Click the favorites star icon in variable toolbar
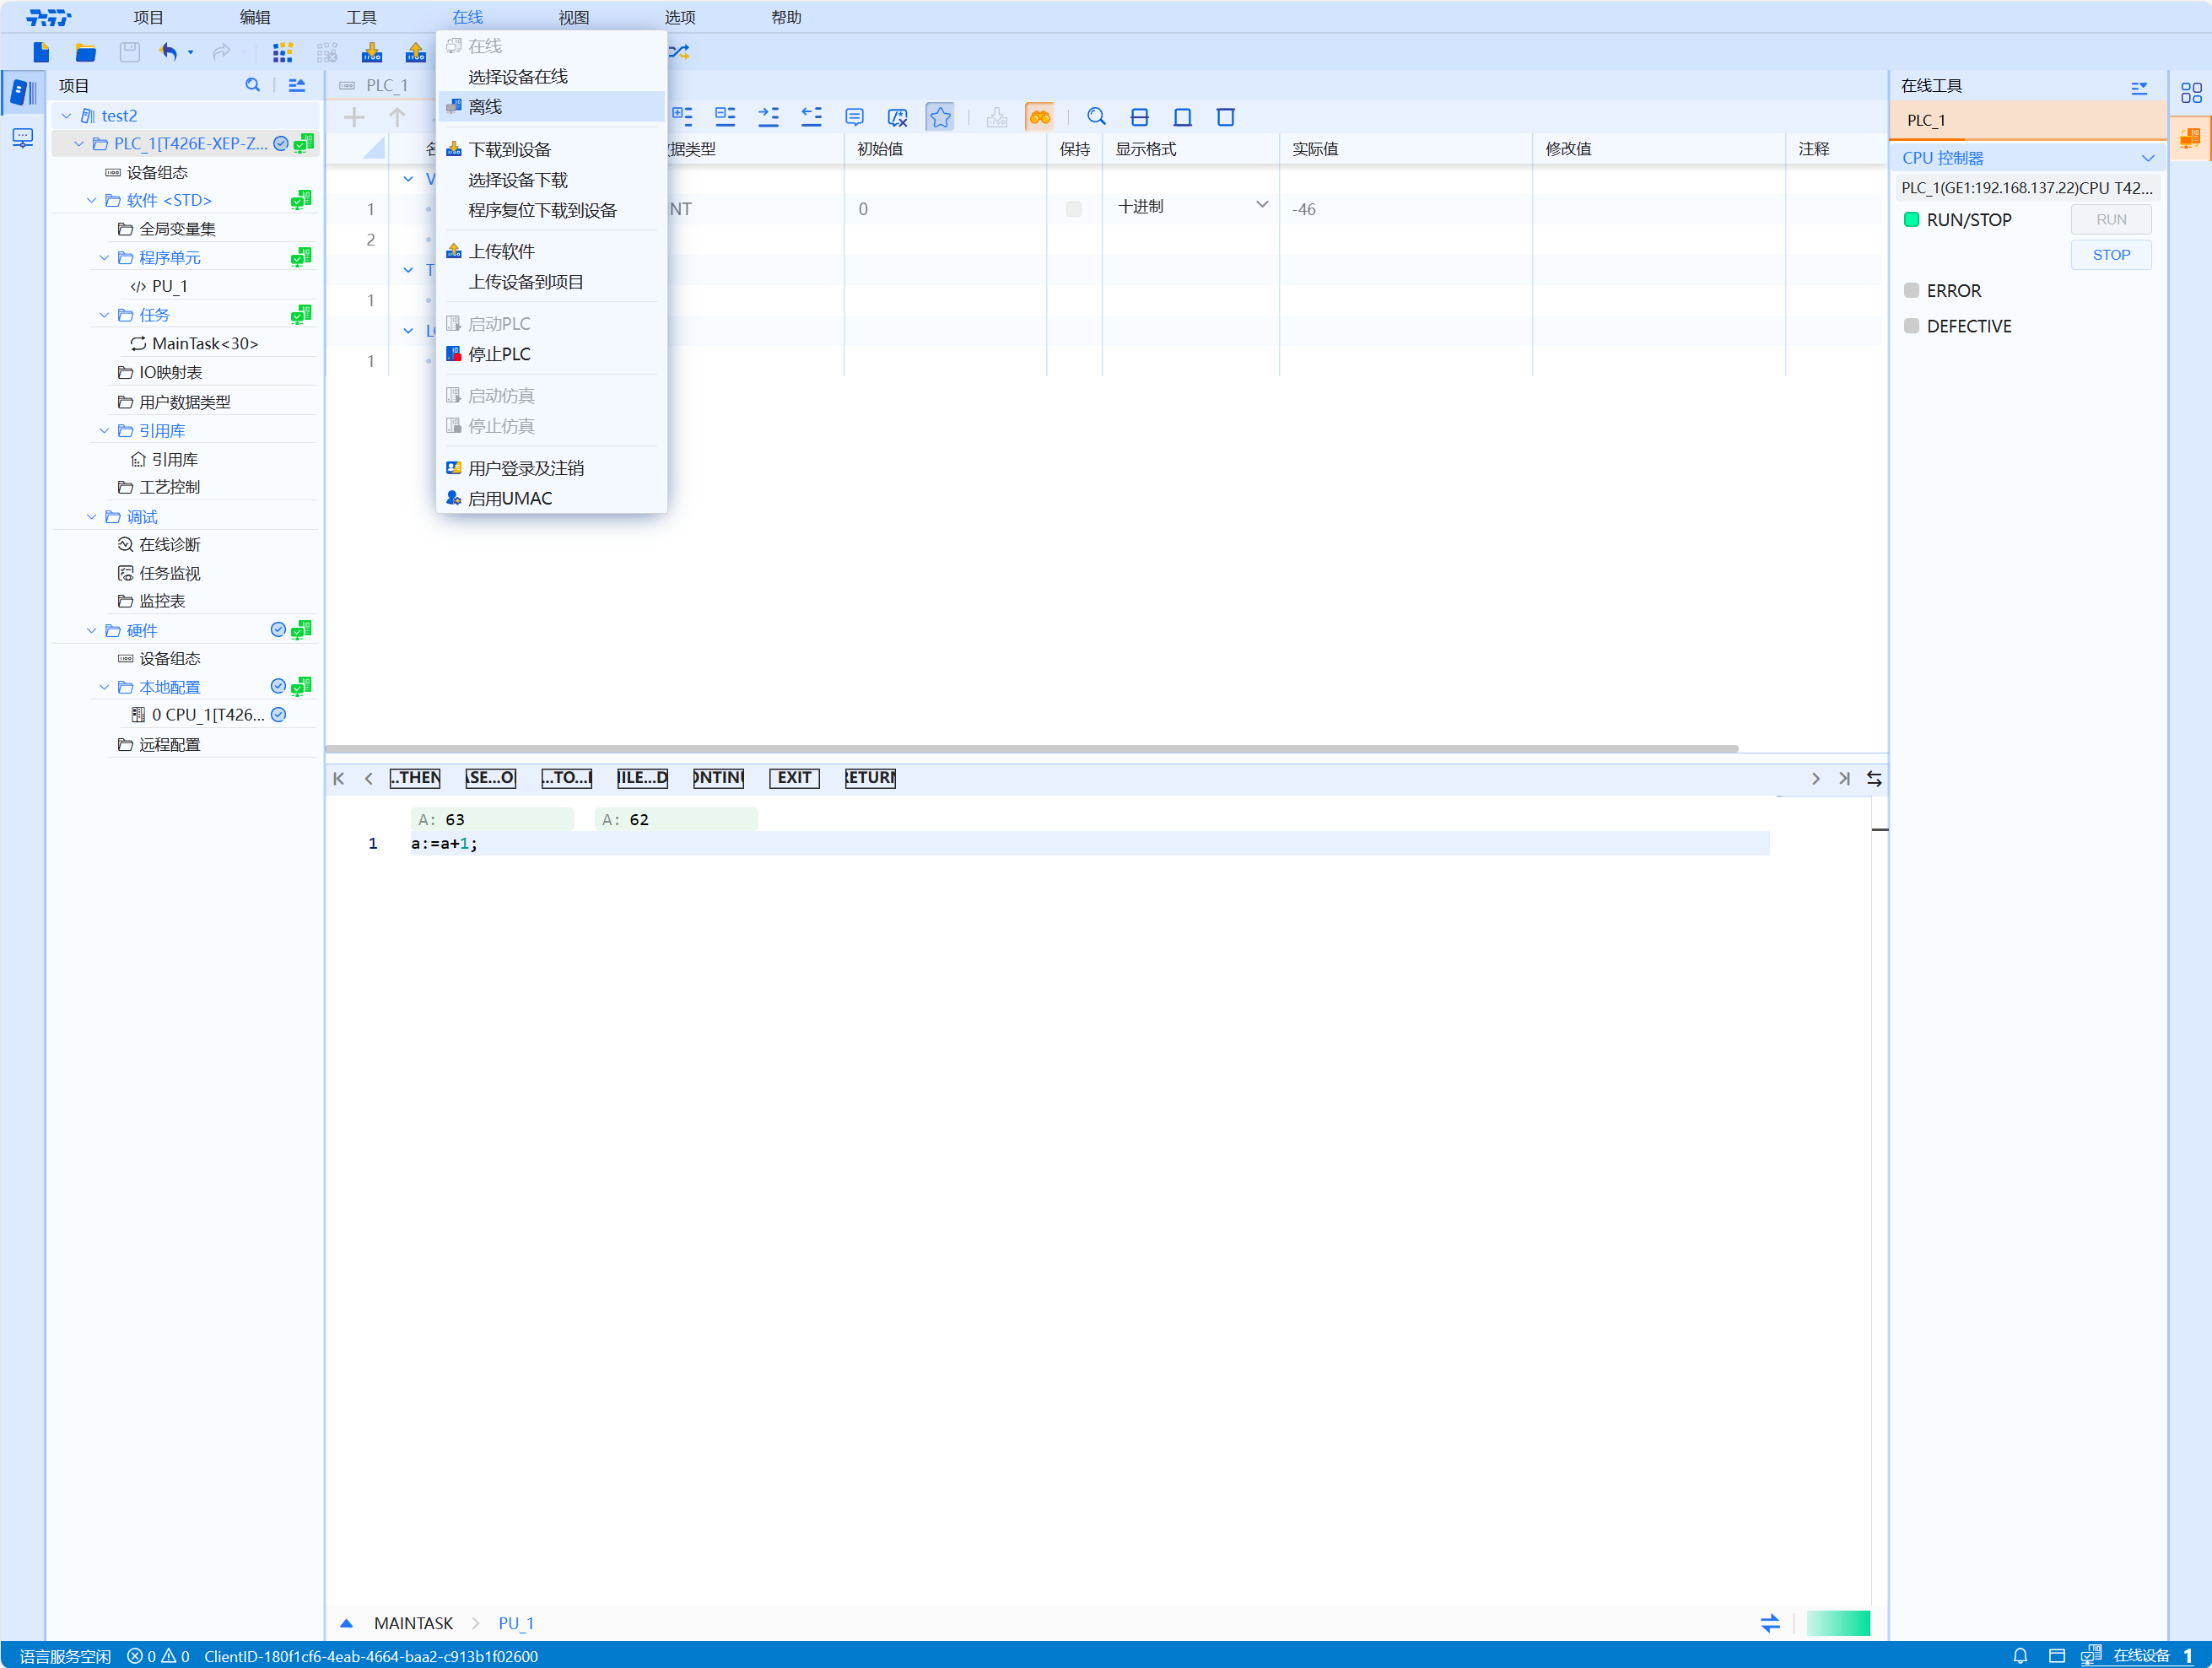 pyautogui.click(x=940, y=117)
